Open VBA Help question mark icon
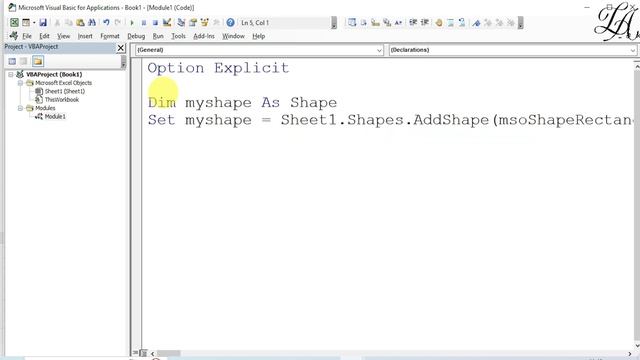This screenshot has height=360, width=640. [x=230, y=22]
